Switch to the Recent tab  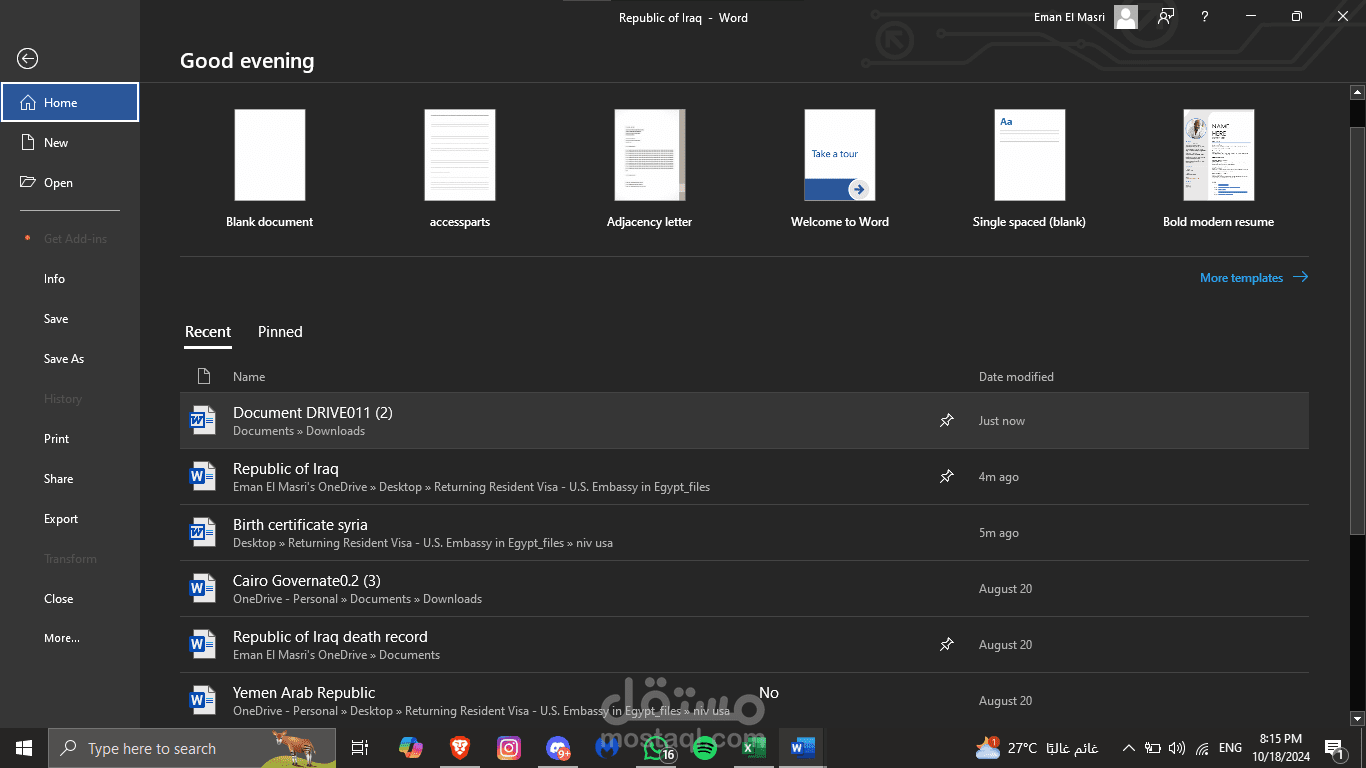point(208,332)
